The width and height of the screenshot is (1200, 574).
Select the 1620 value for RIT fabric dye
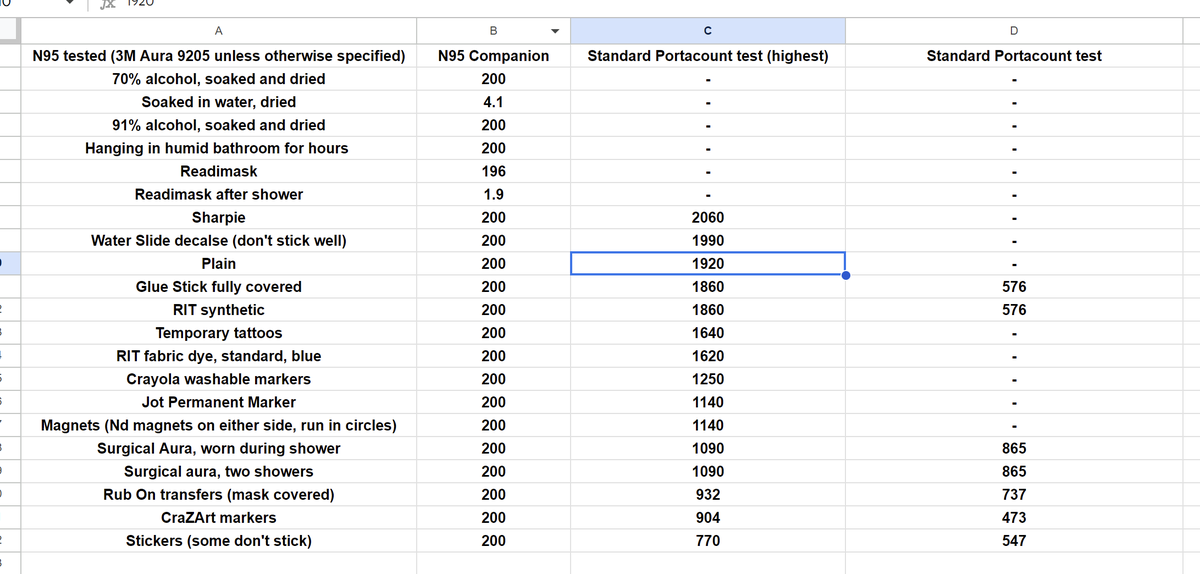(x=708, y=356)
